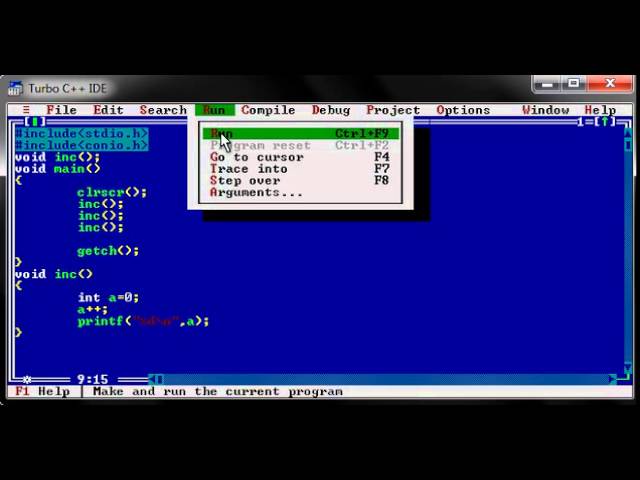Open the Arguments... dialog entry

click(x=300, y=192)
